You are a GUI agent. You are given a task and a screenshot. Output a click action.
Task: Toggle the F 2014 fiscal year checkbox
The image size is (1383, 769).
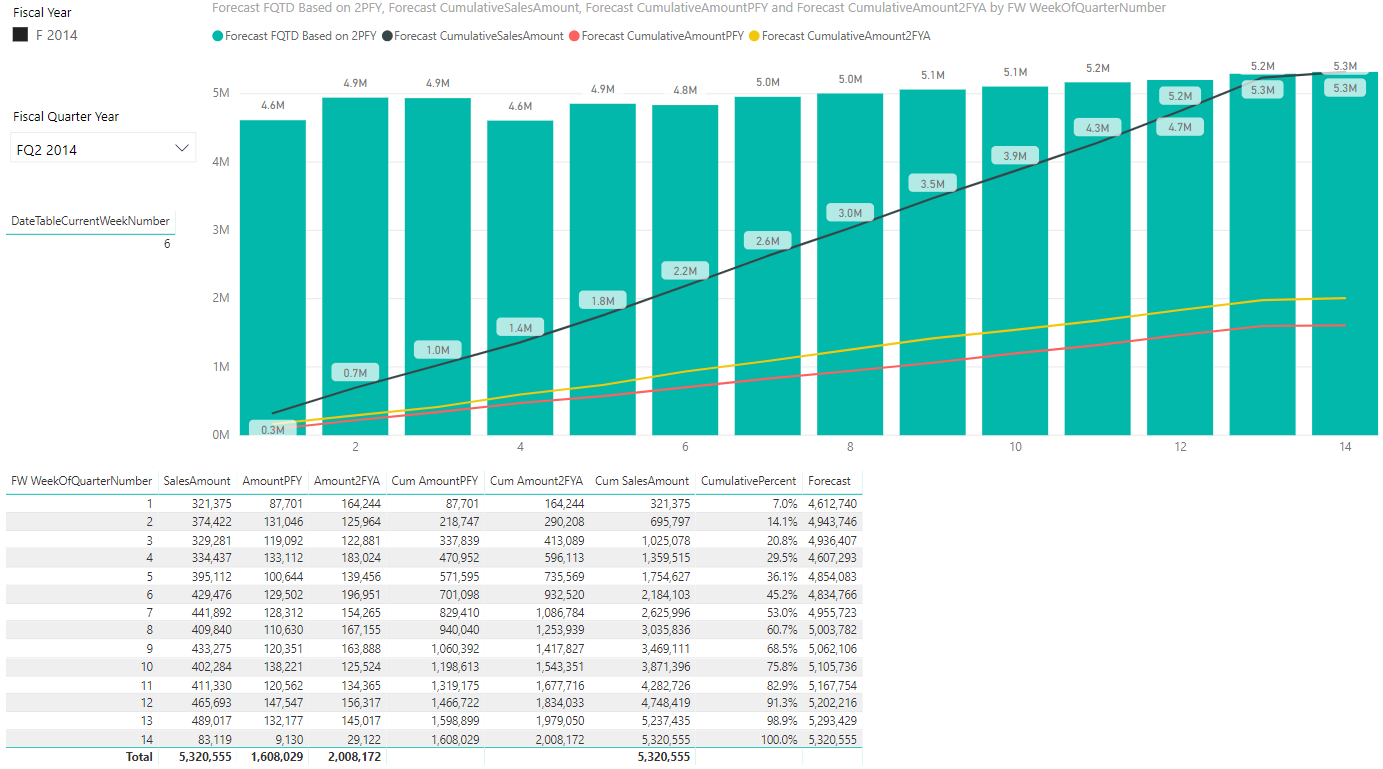(x=20, y=35)
